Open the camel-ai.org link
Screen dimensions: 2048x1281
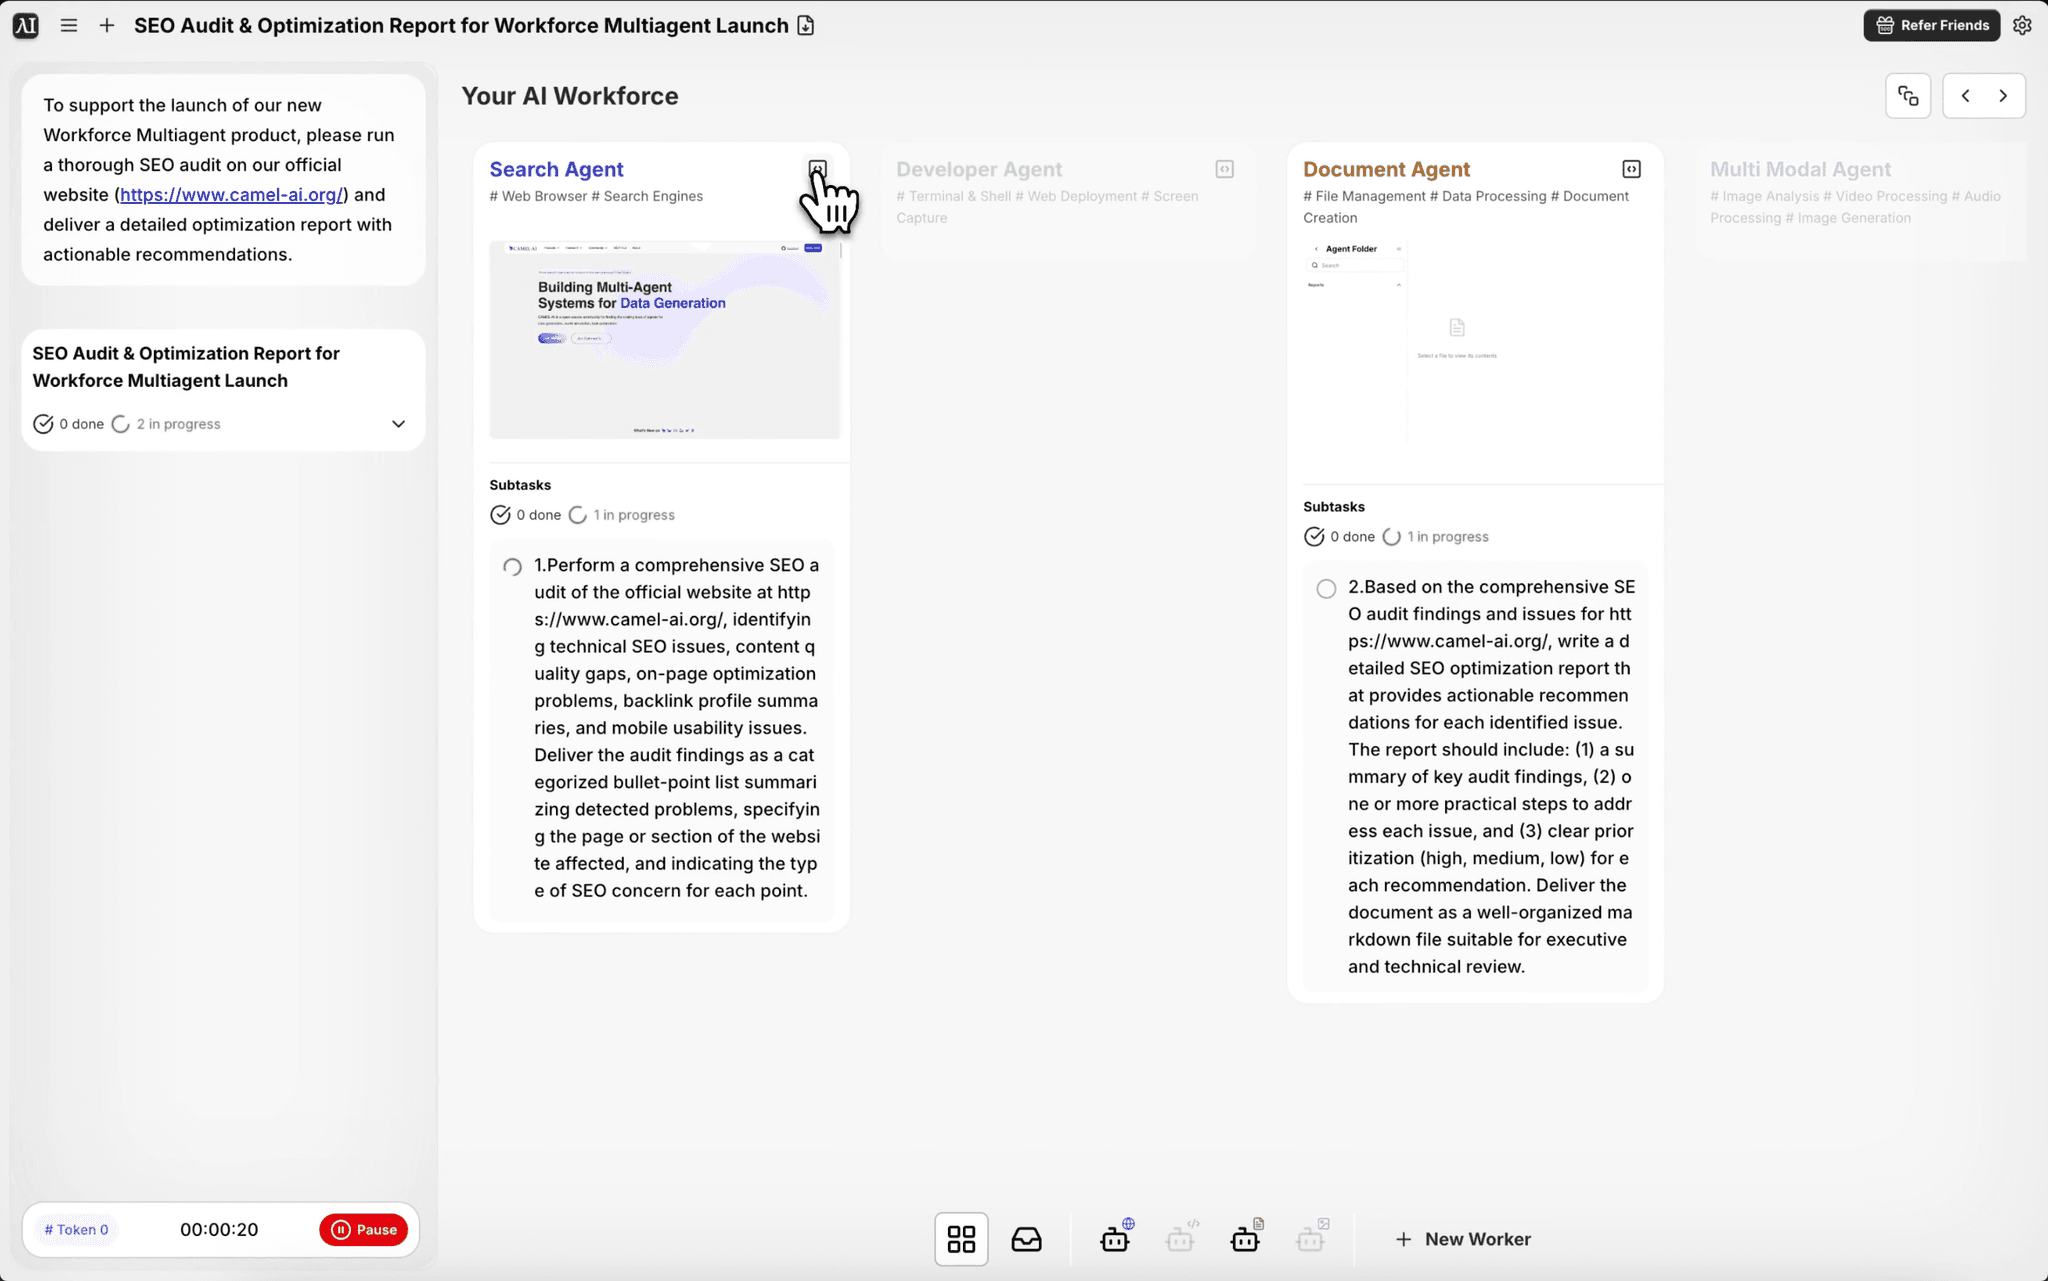(x=231, y=195)
